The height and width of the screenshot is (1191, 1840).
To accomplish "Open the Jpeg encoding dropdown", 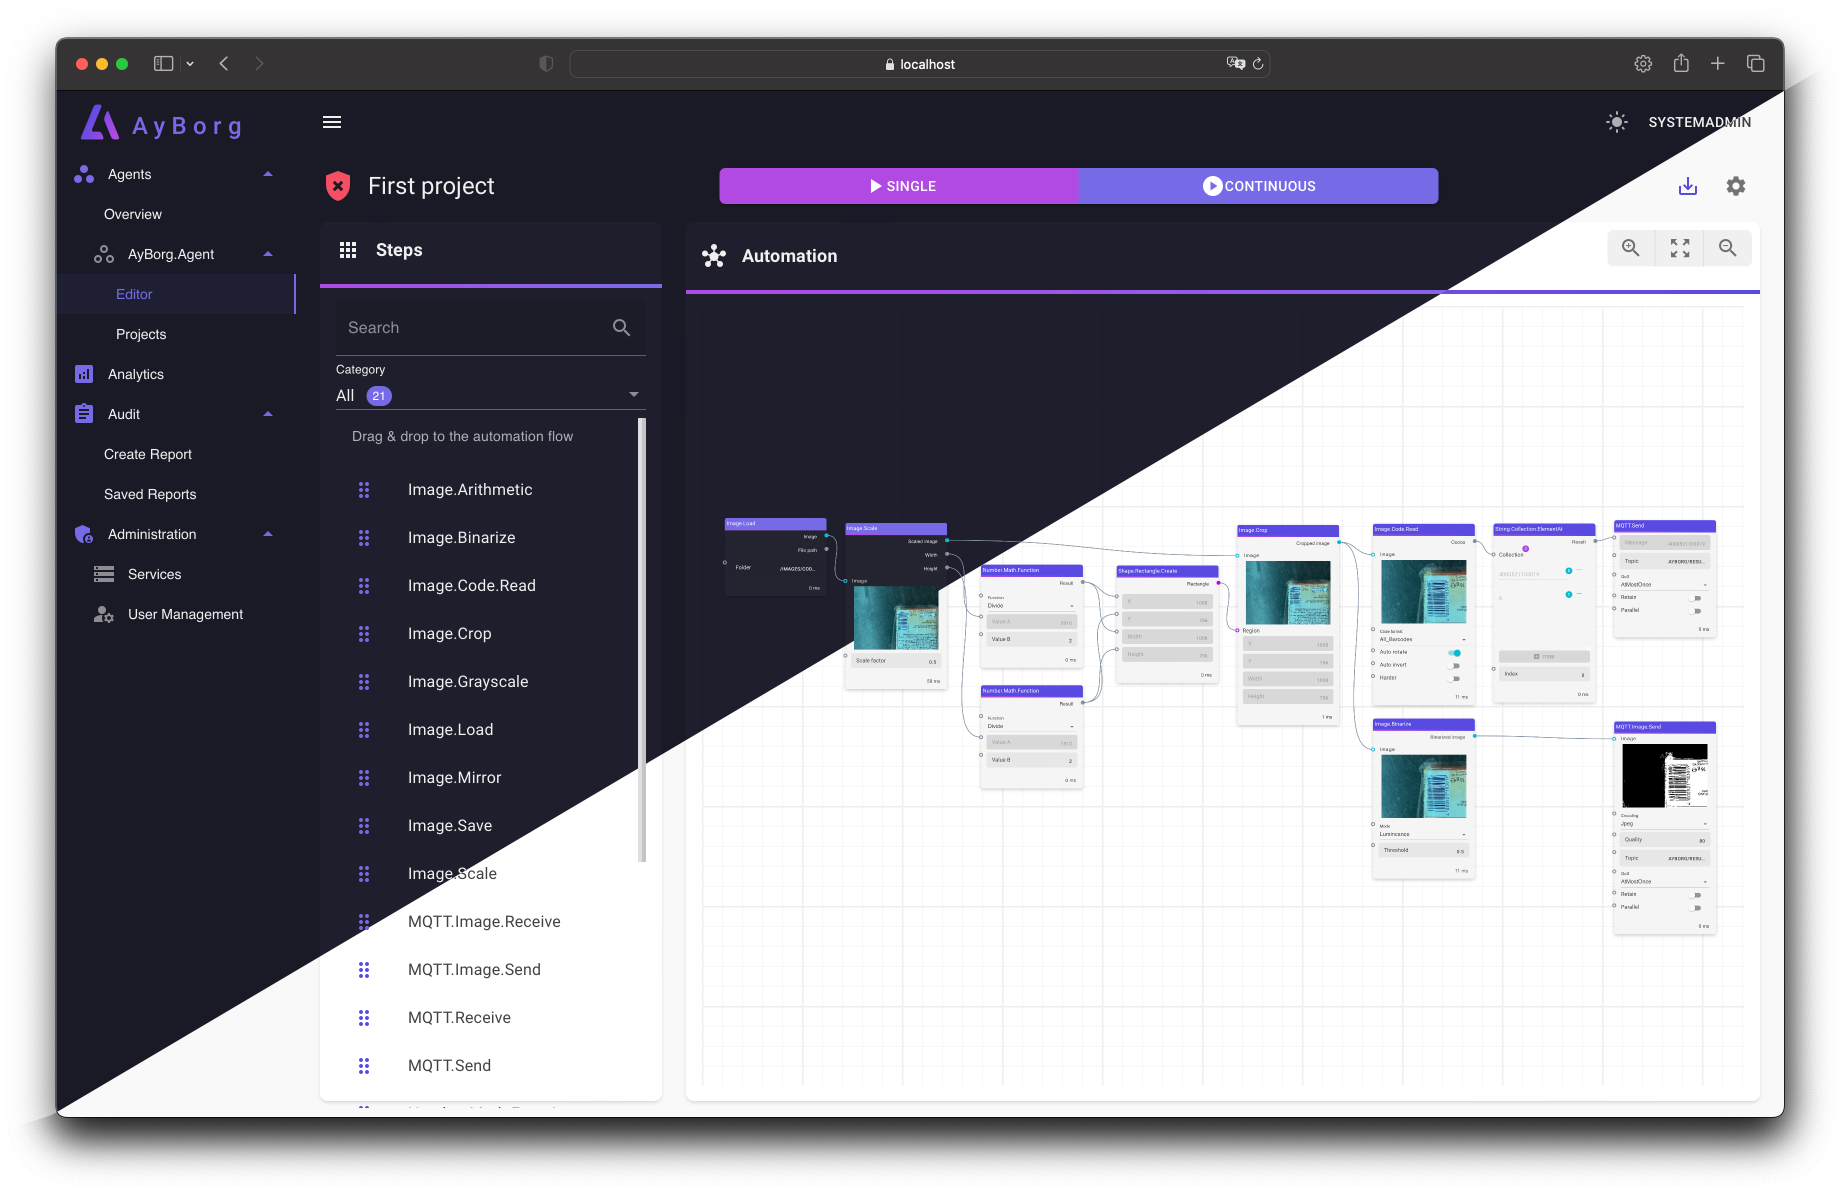I will (1664, 822).
